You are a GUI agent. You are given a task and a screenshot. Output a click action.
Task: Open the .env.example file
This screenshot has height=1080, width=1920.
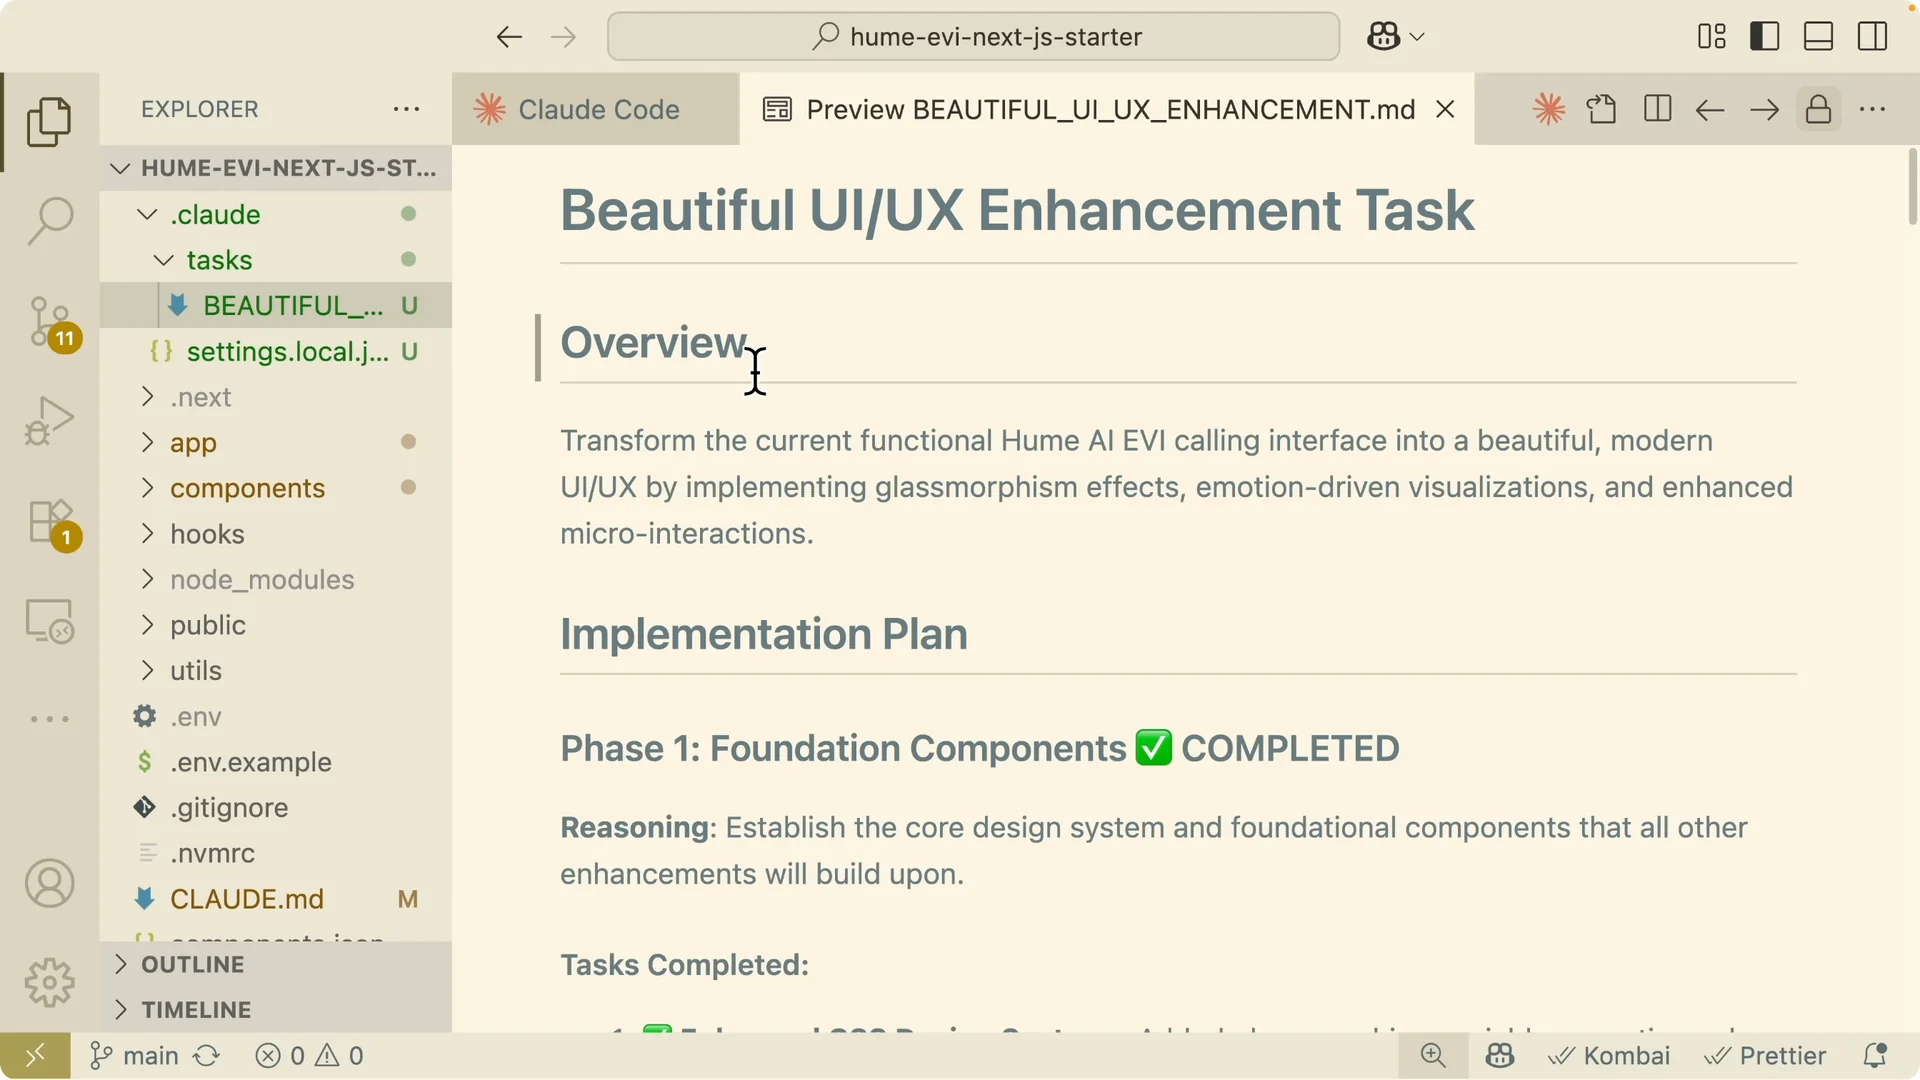point(276,762)
